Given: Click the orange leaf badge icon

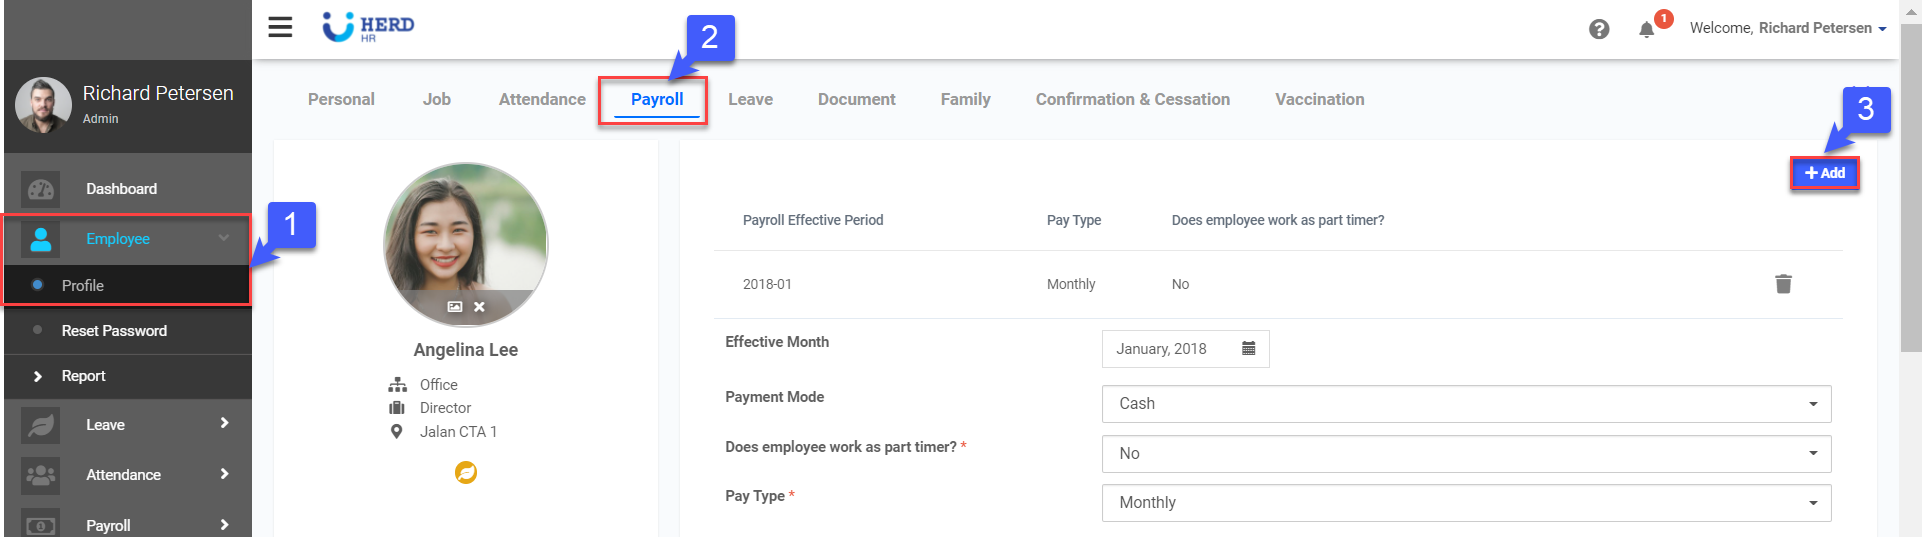Looking at the screenshot, I should click(466, 472).
